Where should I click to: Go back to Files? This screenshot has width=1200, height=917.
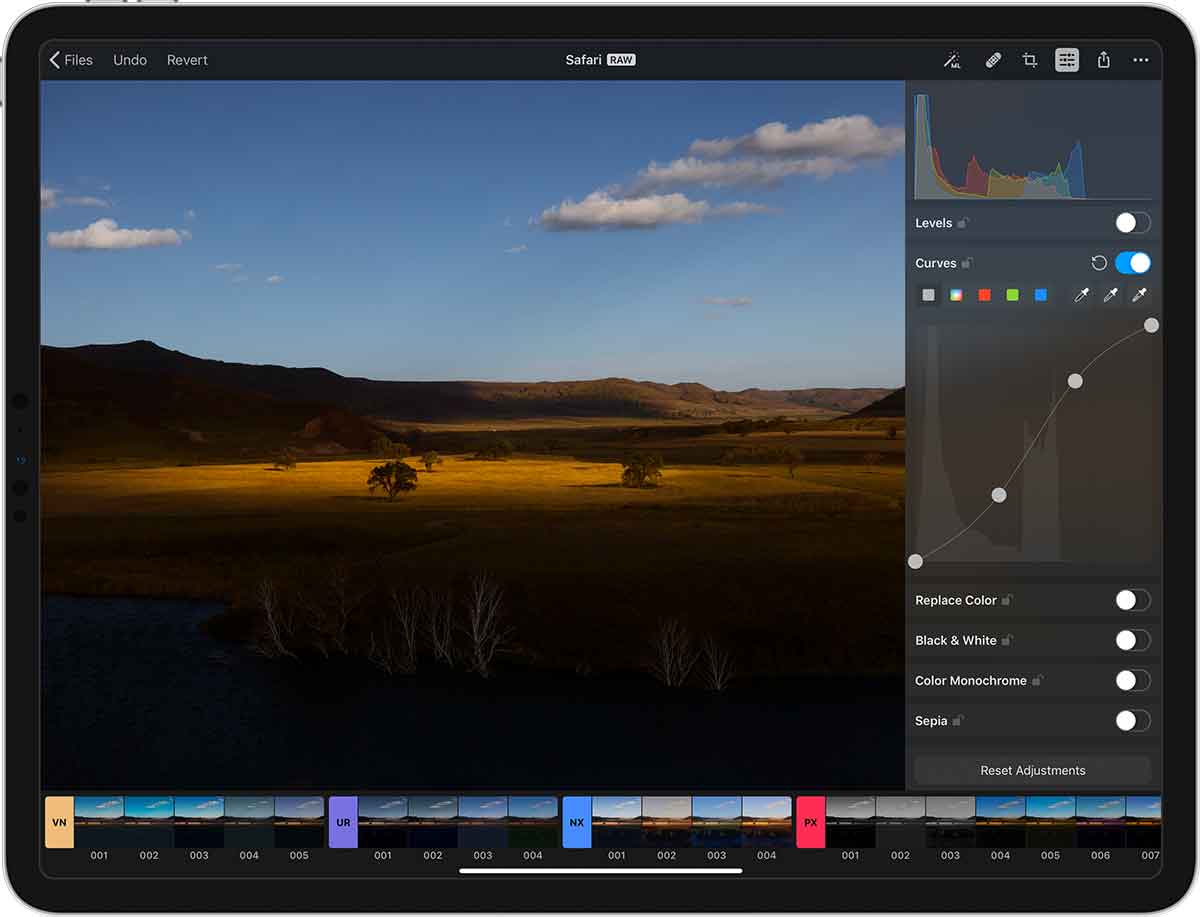[x=71, y=61]
